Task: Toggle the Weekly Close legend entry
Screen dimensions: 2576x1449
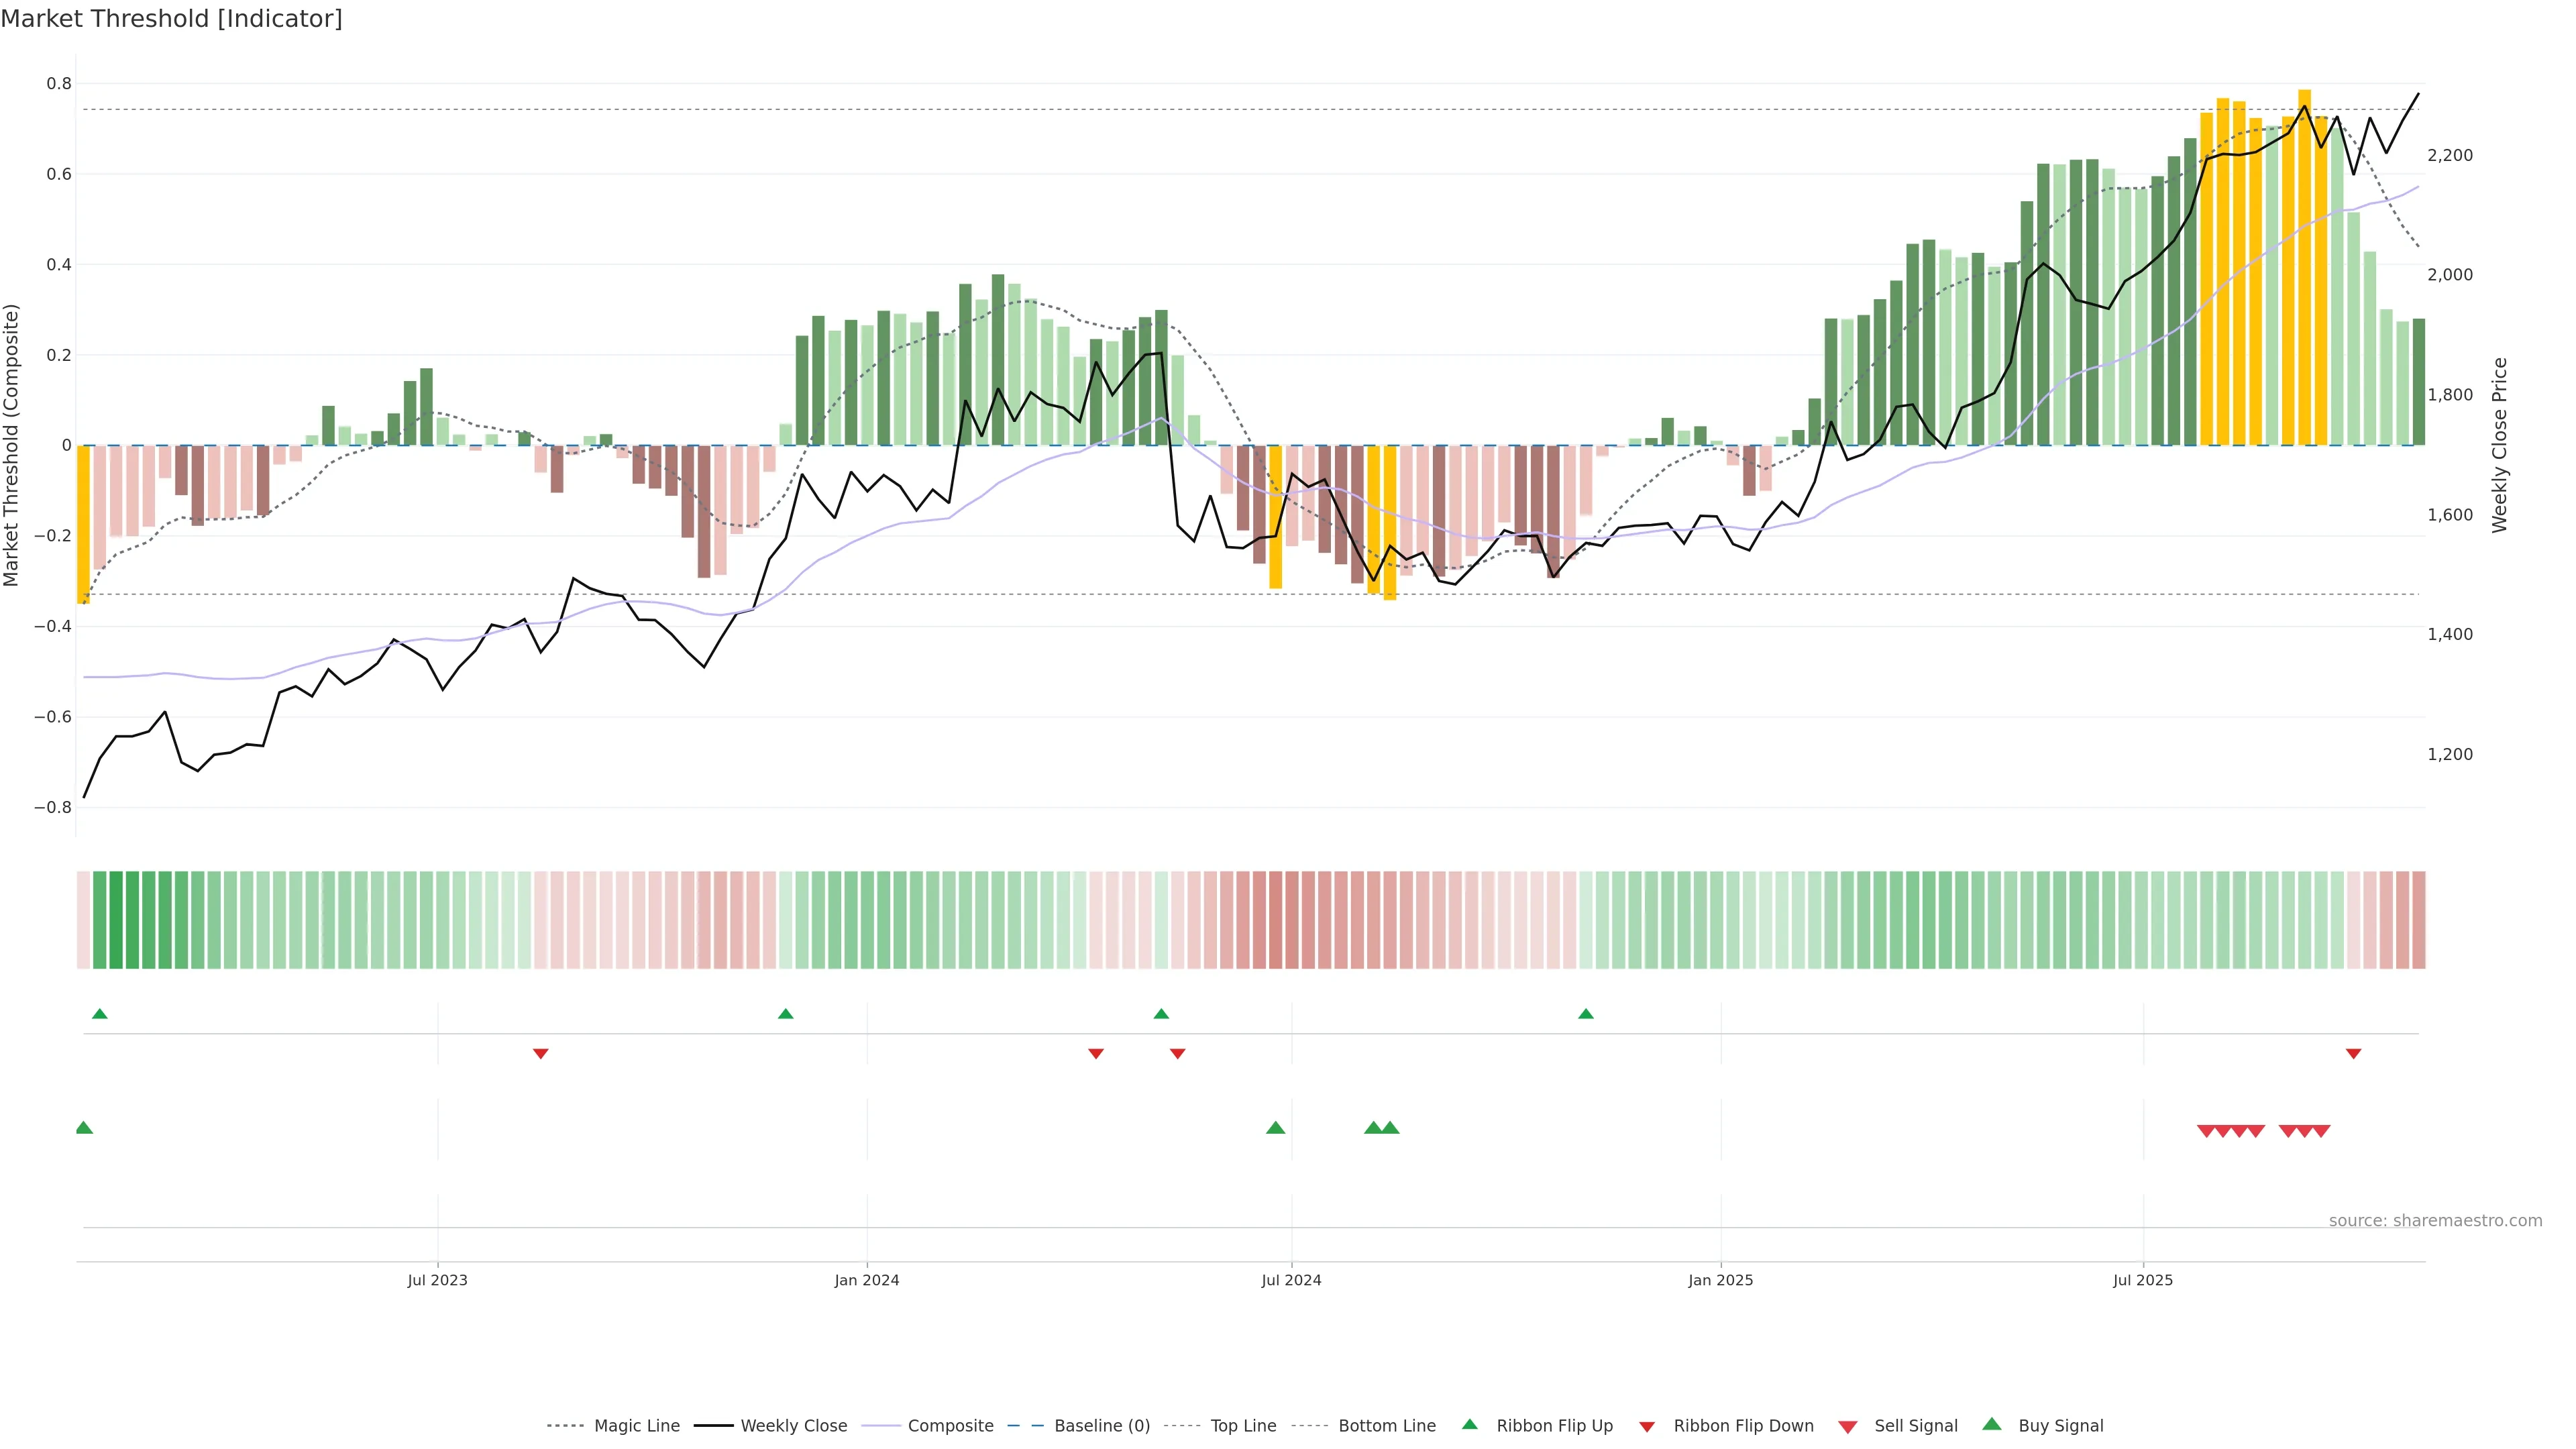Action: (x=793, y=1426)
